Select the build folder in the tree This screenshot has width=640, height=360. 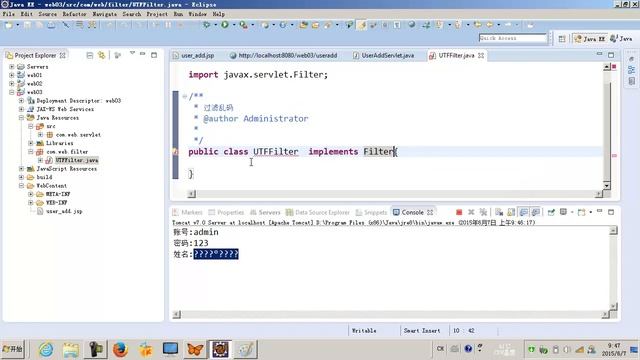44,177
